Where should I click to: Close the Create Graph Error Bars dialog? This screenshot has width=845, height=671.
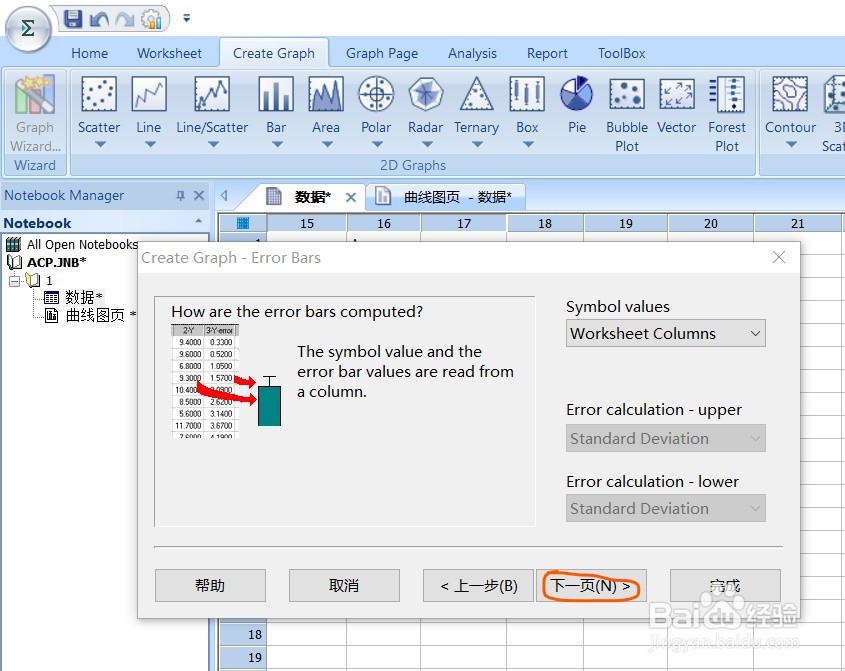(x=779, y=258)
